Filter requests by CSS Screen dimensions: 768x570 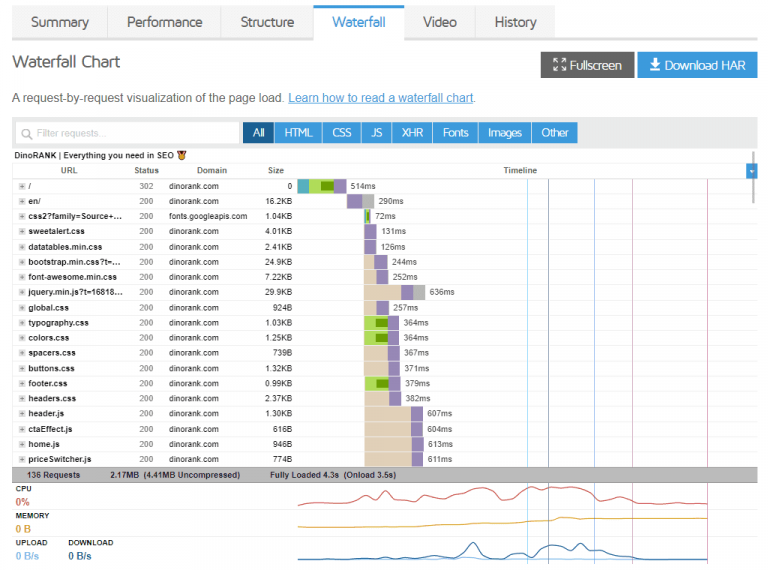pos(341,133)
